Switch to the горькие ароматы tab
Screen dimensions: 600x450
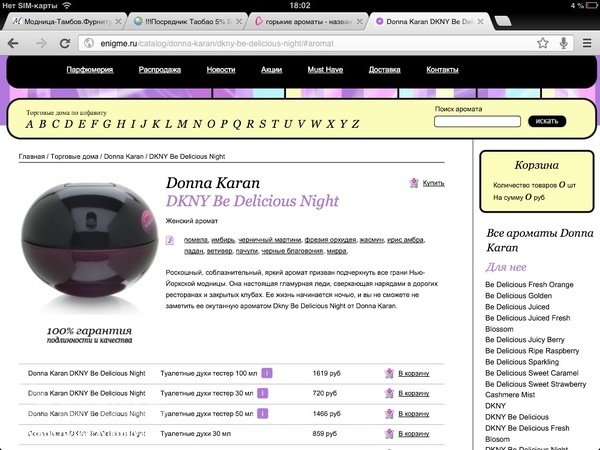click(300, 20)
